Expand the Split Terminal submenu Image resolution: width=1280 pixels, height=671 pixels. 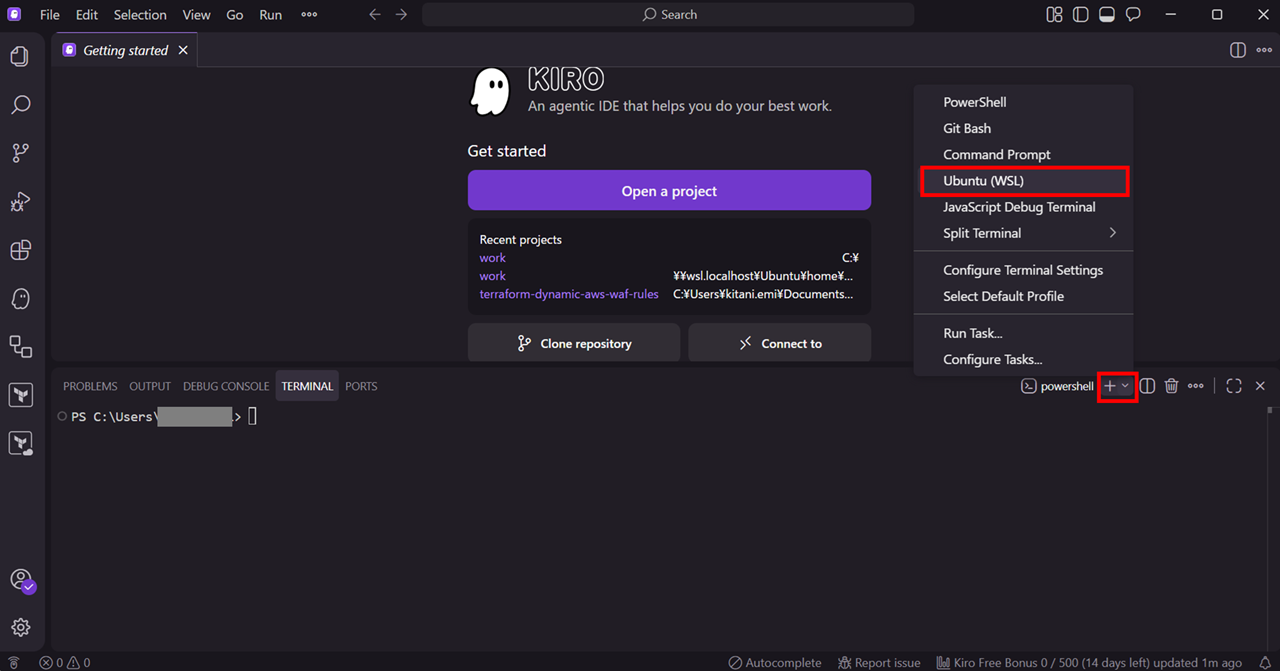pos(1026,233)
